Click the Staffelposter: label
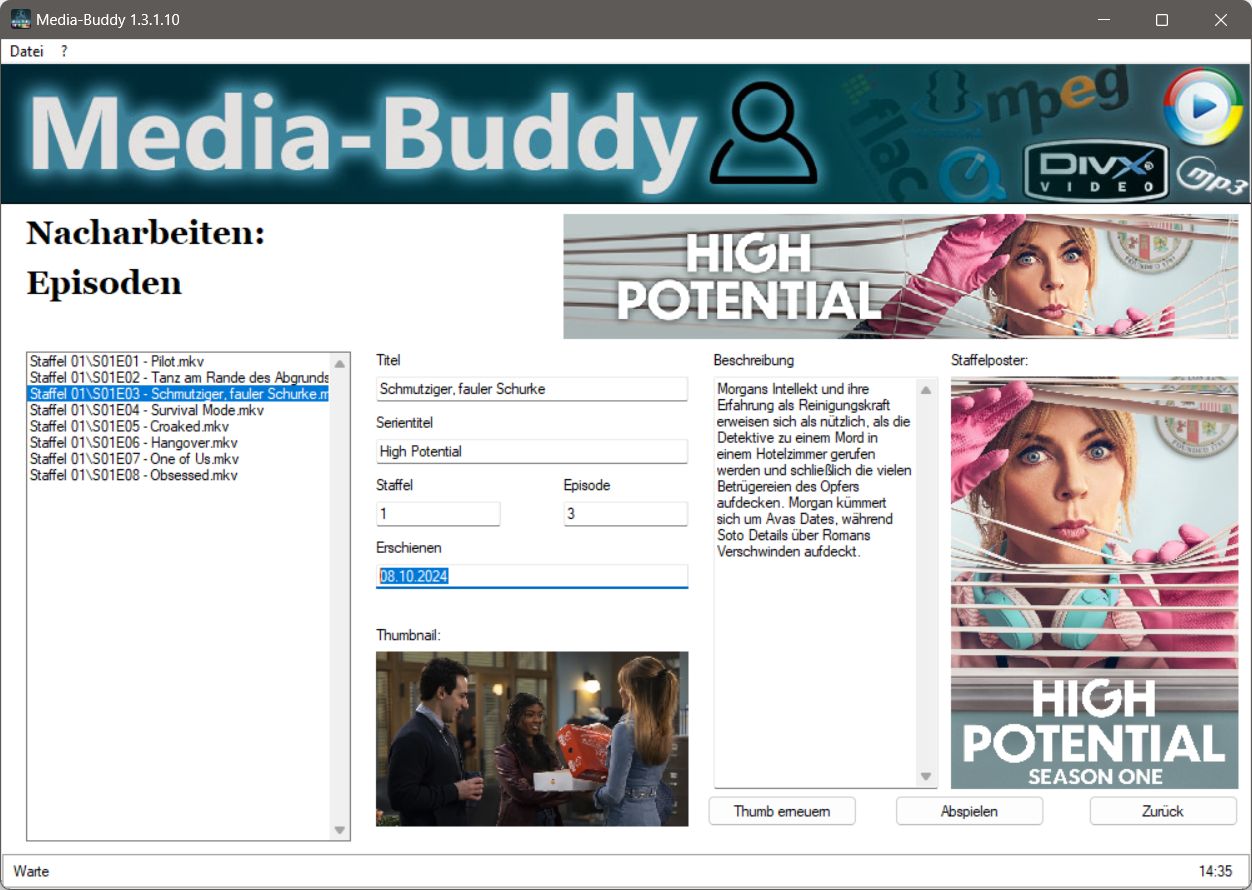Image resolution: width=1252 pixels, height=890 pixels. (x=989, y=360)
